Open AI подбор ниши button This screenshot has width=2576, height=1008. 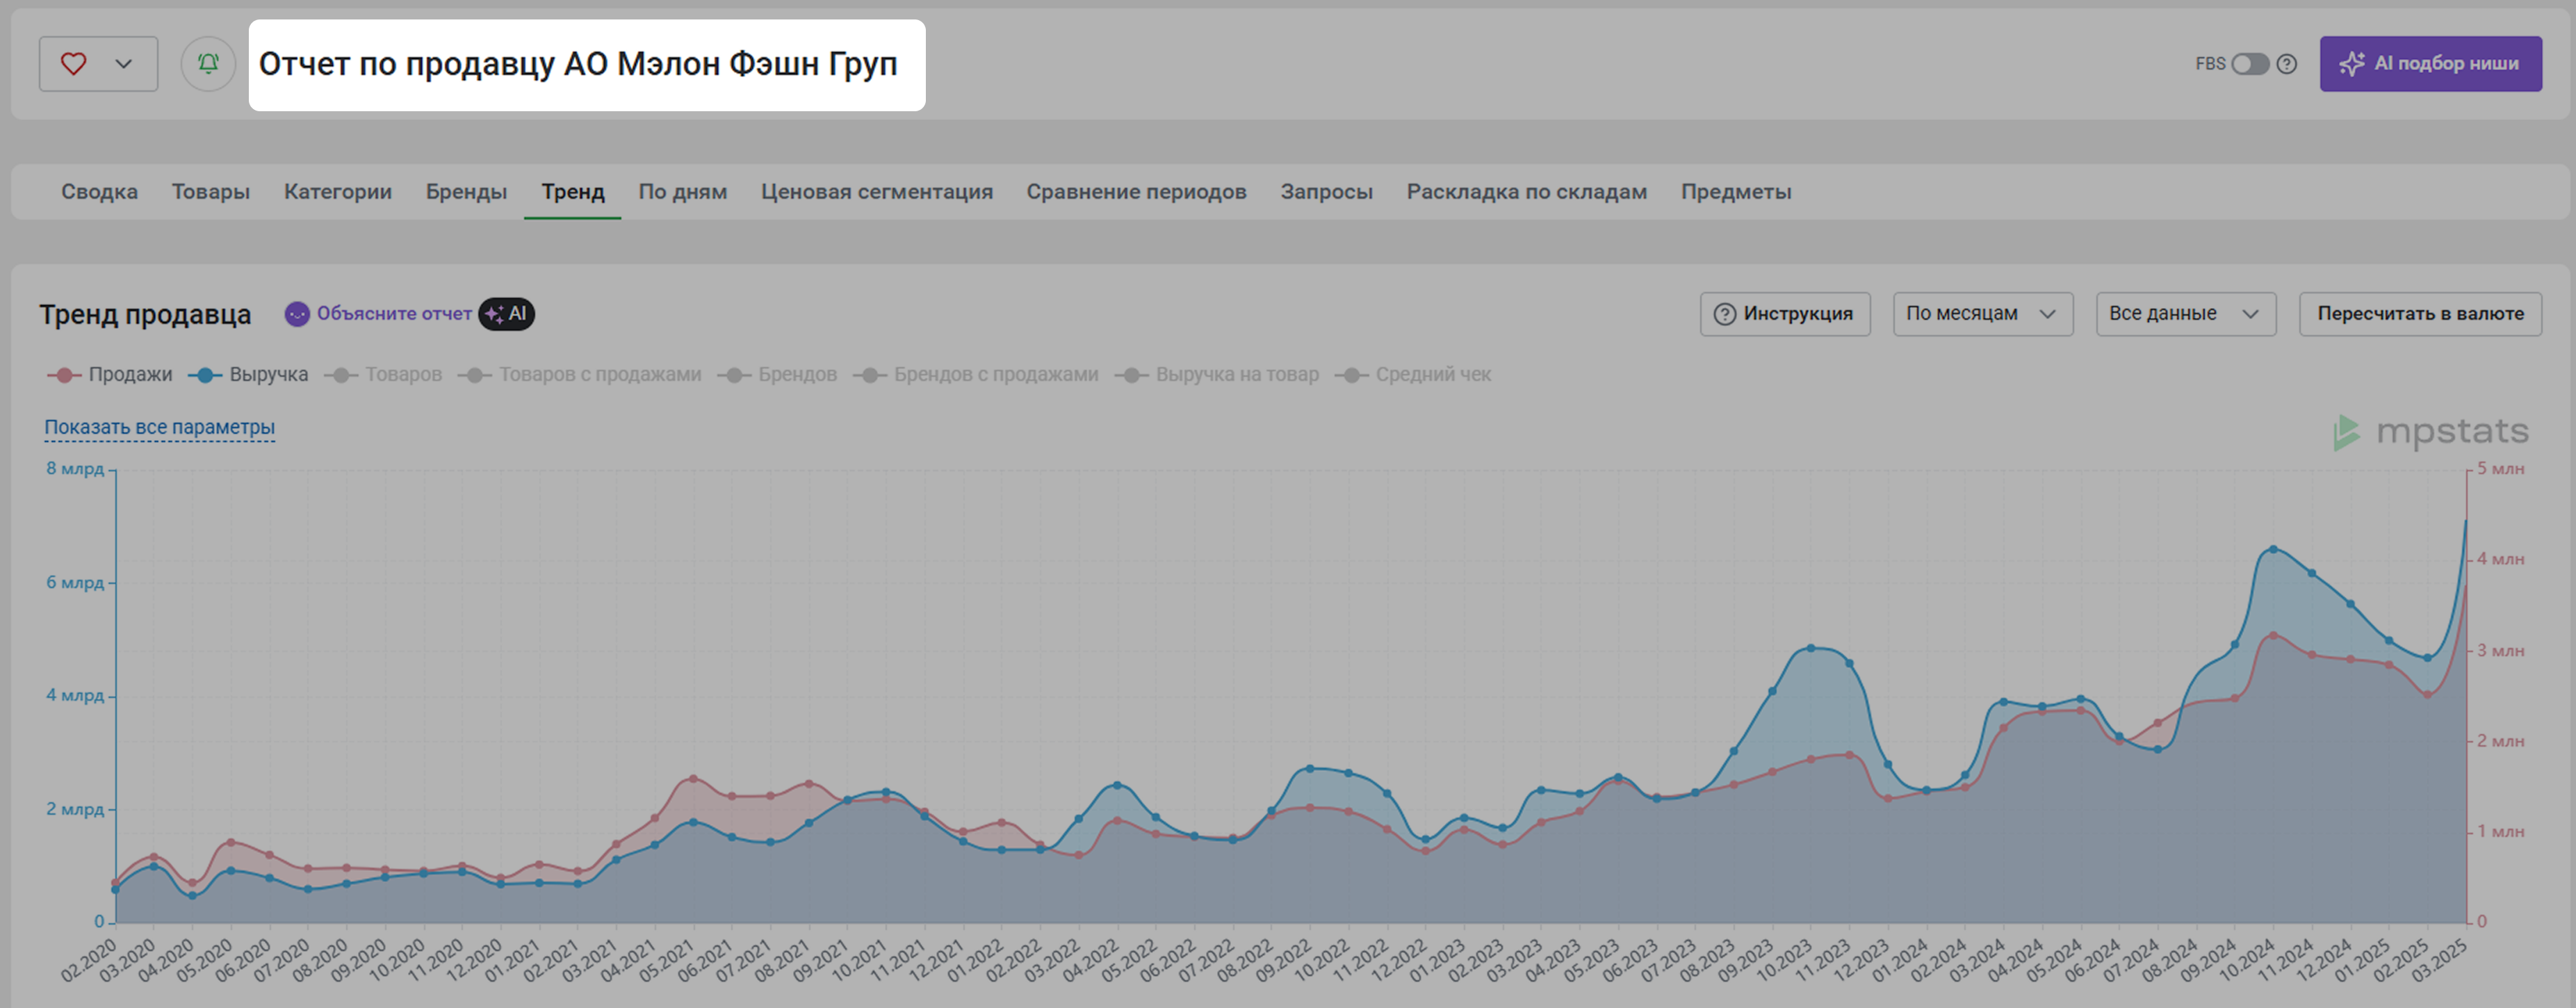pos(2430,64)
